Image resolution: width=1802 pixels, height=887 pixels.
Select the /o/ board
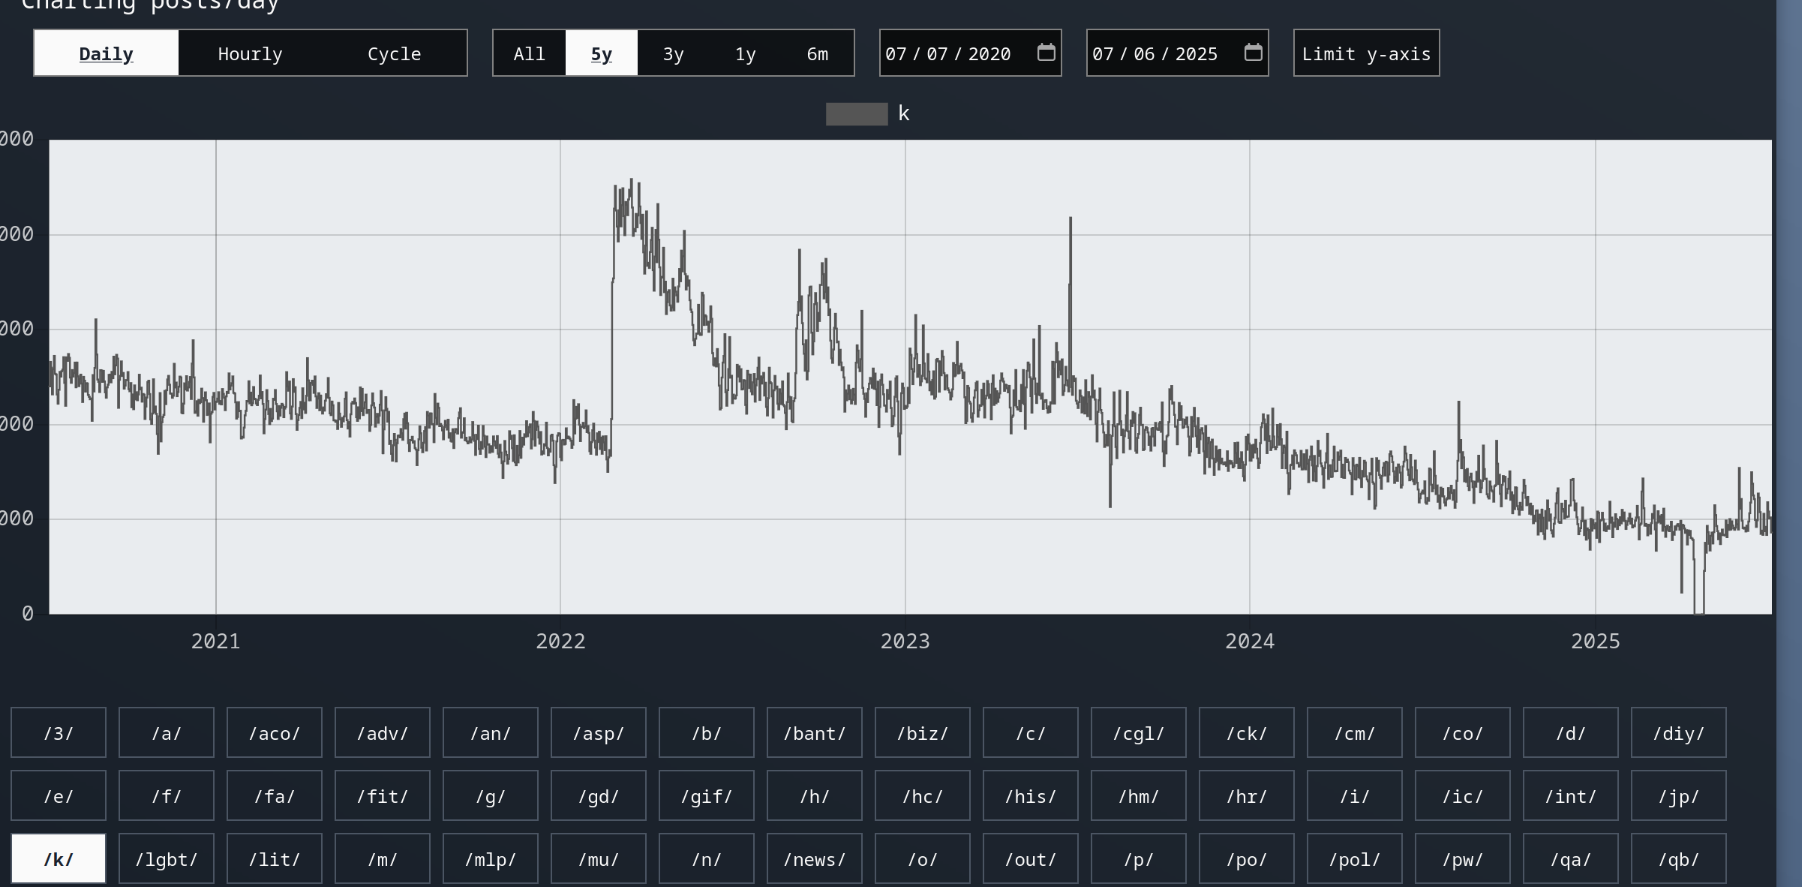pyautogui.click(x=922, y=859)
